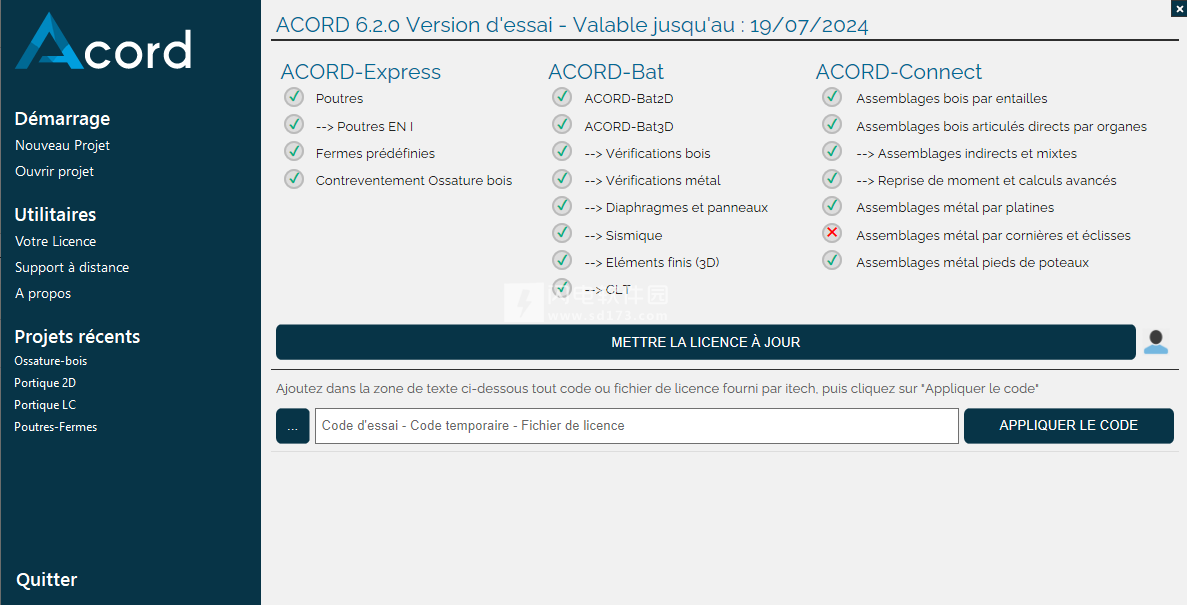Image resolution: width=1187 pixels, height=605 pixels.
Task: Close the ACORD window
Action: (x=1179, y=8)
